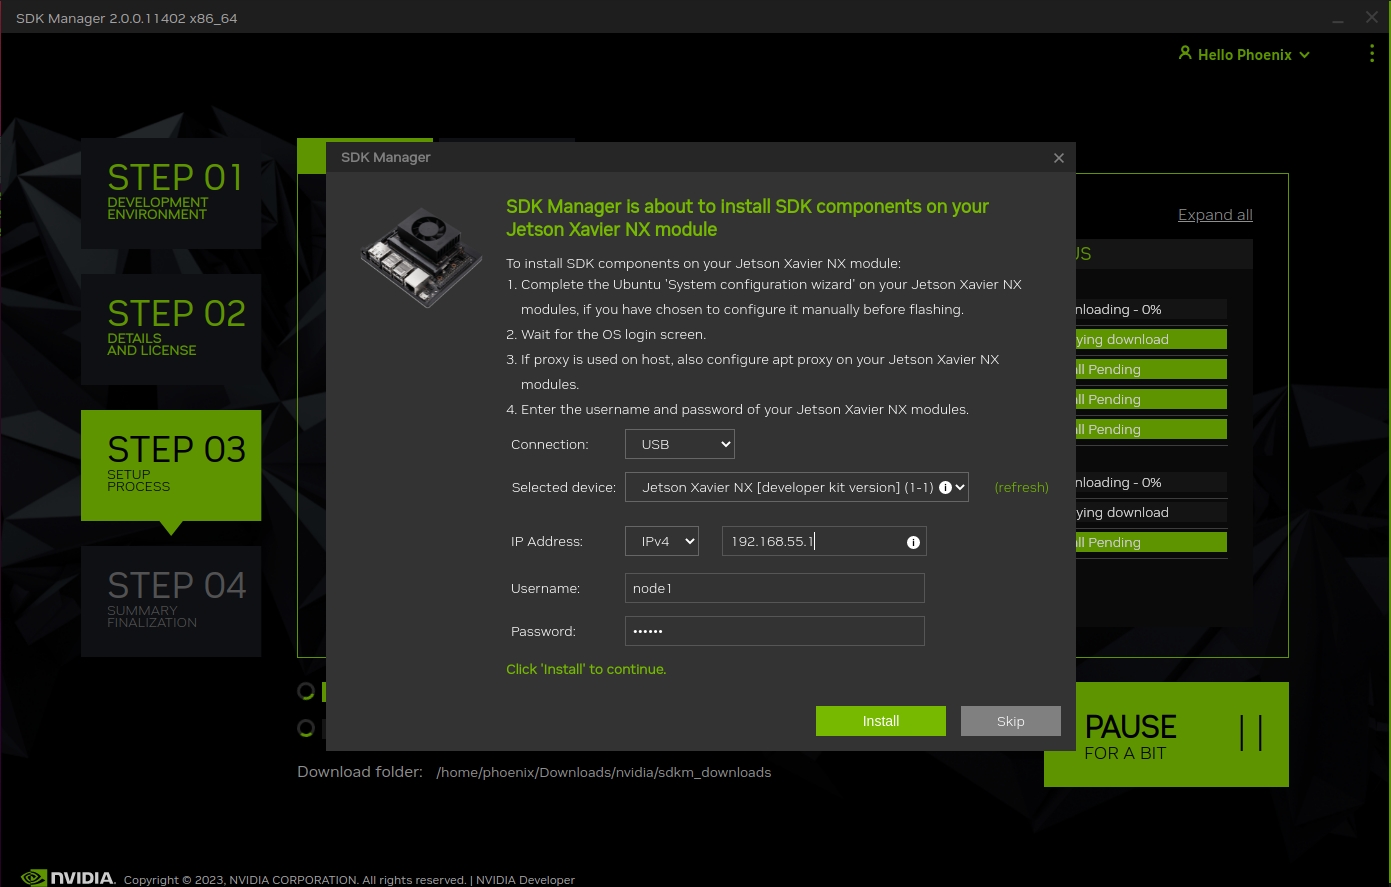Click the Expand all link
Screen dimensions: 1391x887
click(1215, 214)
